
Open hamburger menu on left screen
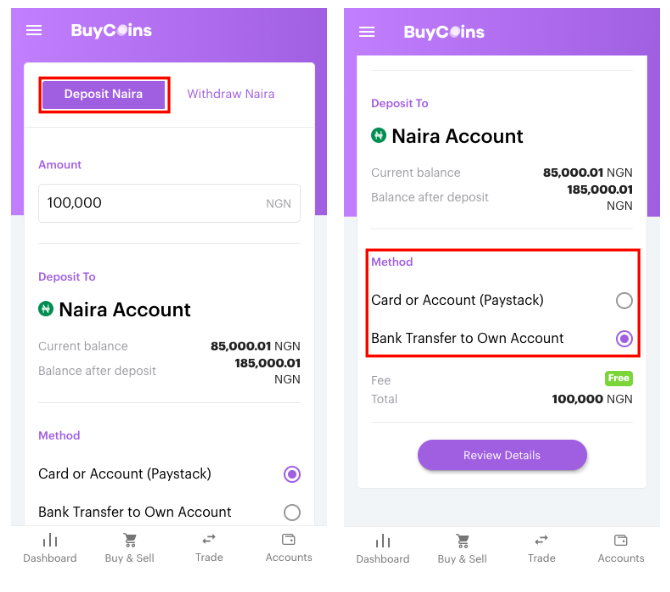[x=34, y=30]
